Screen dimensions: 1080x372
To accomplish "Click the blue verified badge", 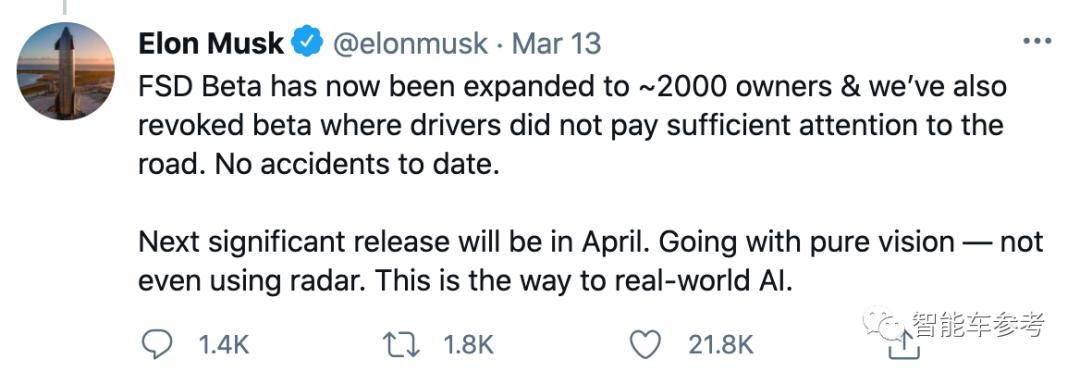I will pos(307,43).
